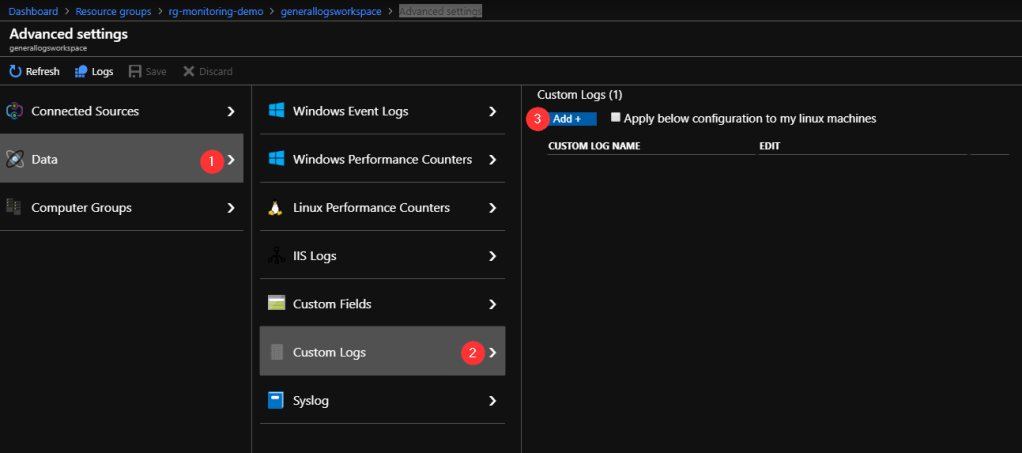Click the CUSTOM LOG NAME column header
Image resolution: width=1022 pixels, height=453 pixels.
pyautogui.click(x=594, y=146)
